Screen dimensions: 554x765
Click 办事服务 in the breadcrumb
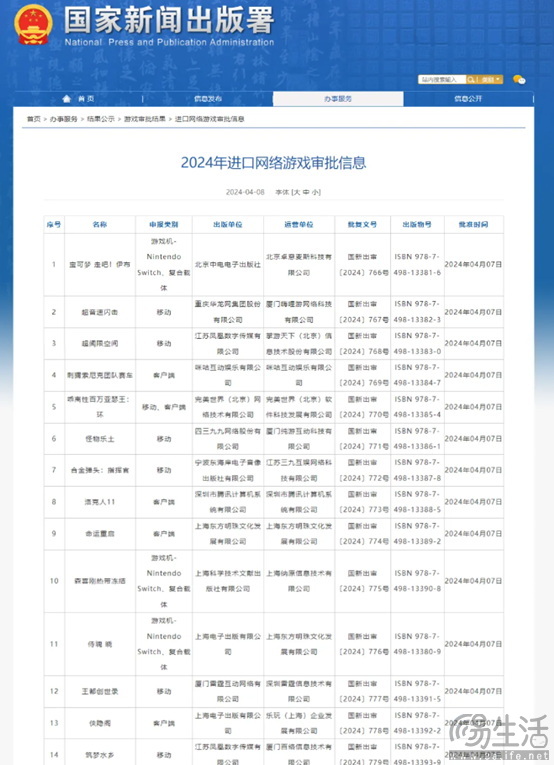[x=64, y=119]
